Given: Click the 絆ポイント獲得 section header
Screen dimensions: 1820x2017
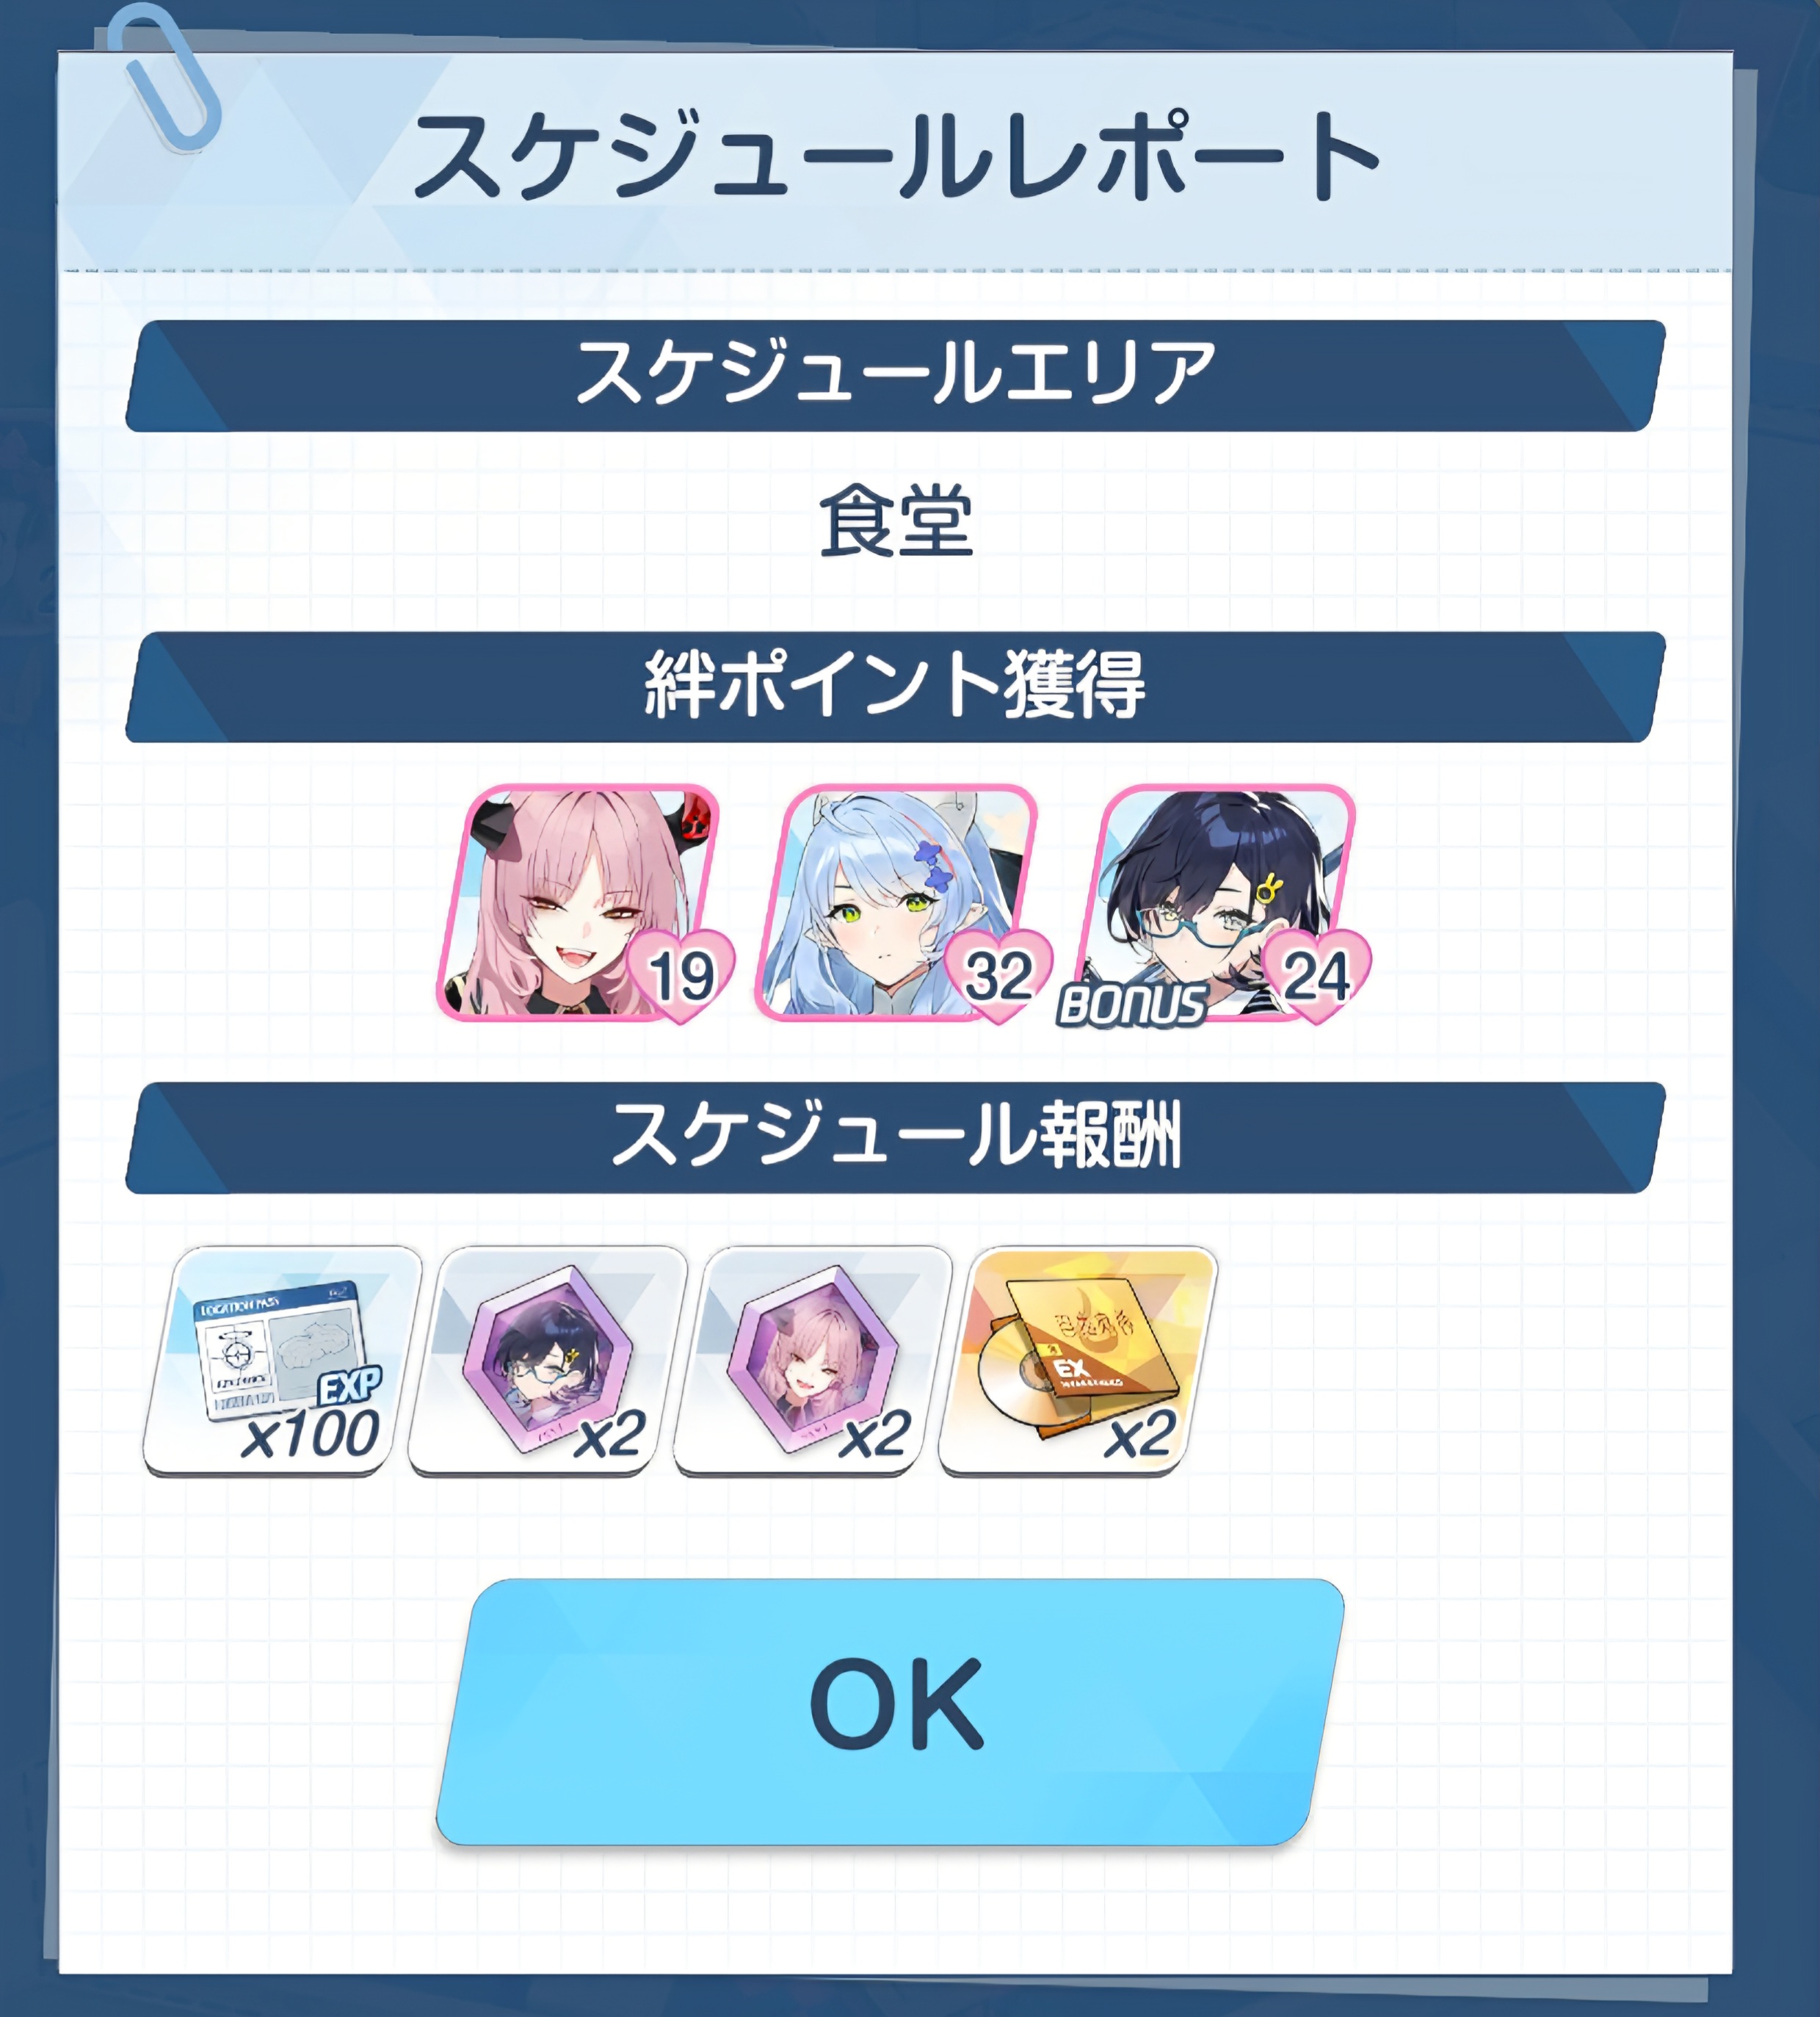Looking at the screenshot, I should point(895,686).
